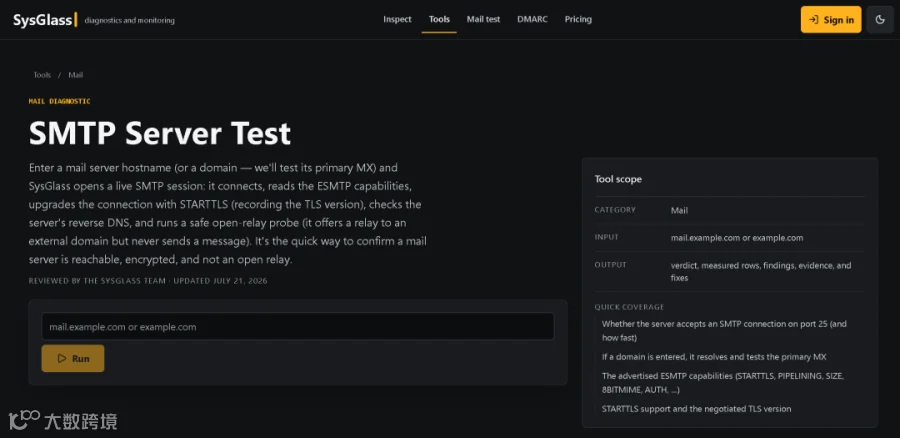Open the DMARC nav item
This screenshot has width=900, height=438.
(x=532, y=20)
